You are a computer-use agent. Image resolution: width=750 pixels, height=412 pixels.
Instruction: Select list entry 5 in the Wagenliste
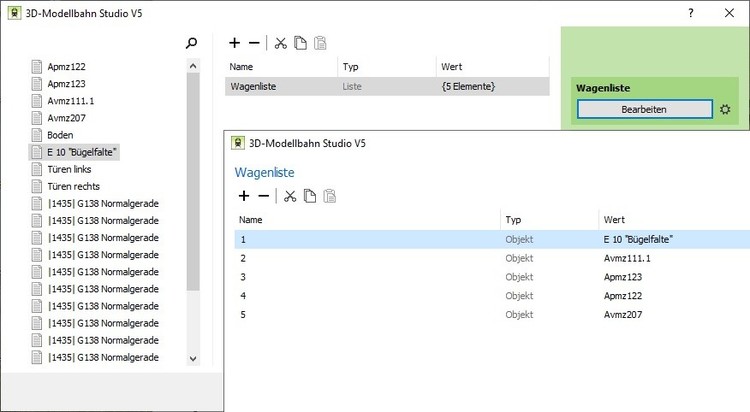point(492,314)
